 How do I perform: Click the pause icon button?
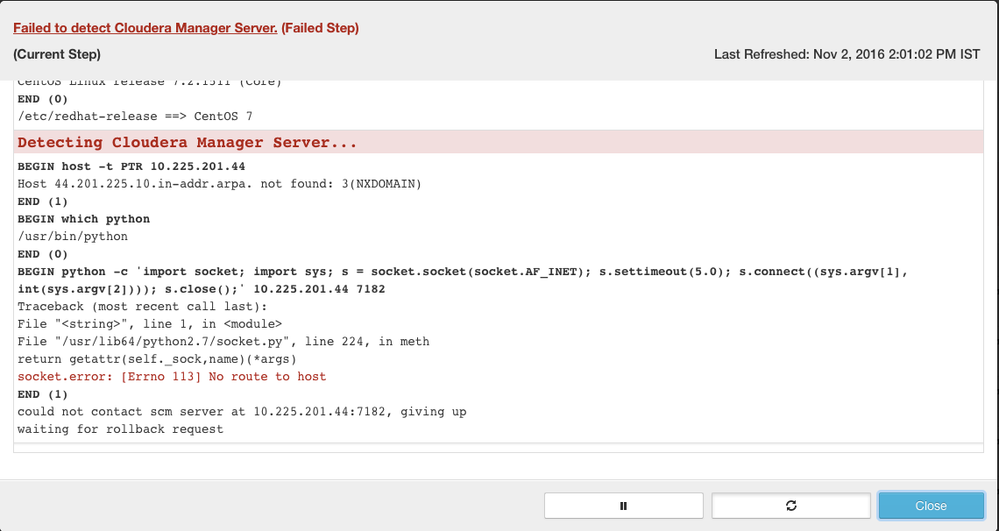[623, 506]
